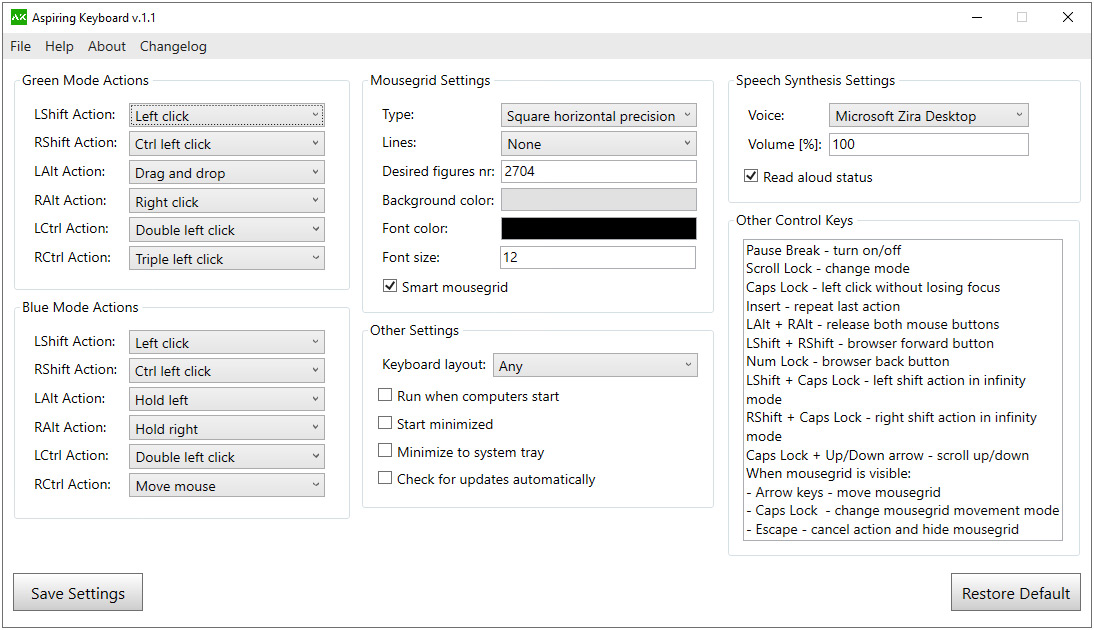
Task: Expand Green Mode LAlt Action dropdown
Action: (227, 172)
